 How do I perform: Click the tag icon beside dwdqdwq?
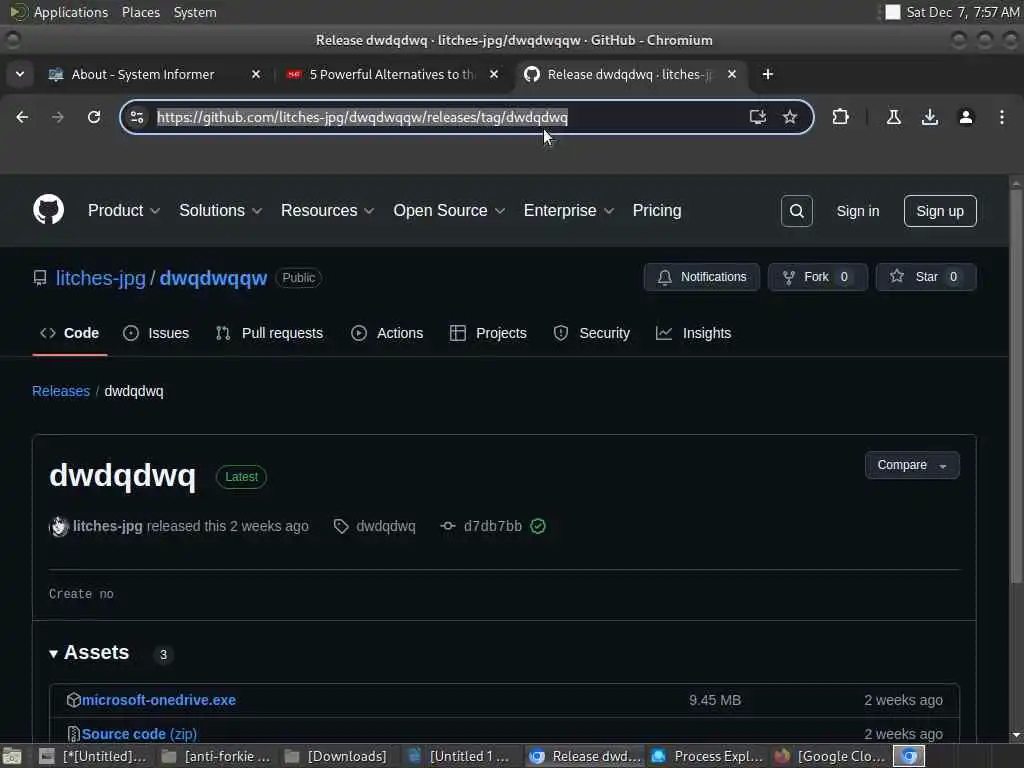point(340,526)
